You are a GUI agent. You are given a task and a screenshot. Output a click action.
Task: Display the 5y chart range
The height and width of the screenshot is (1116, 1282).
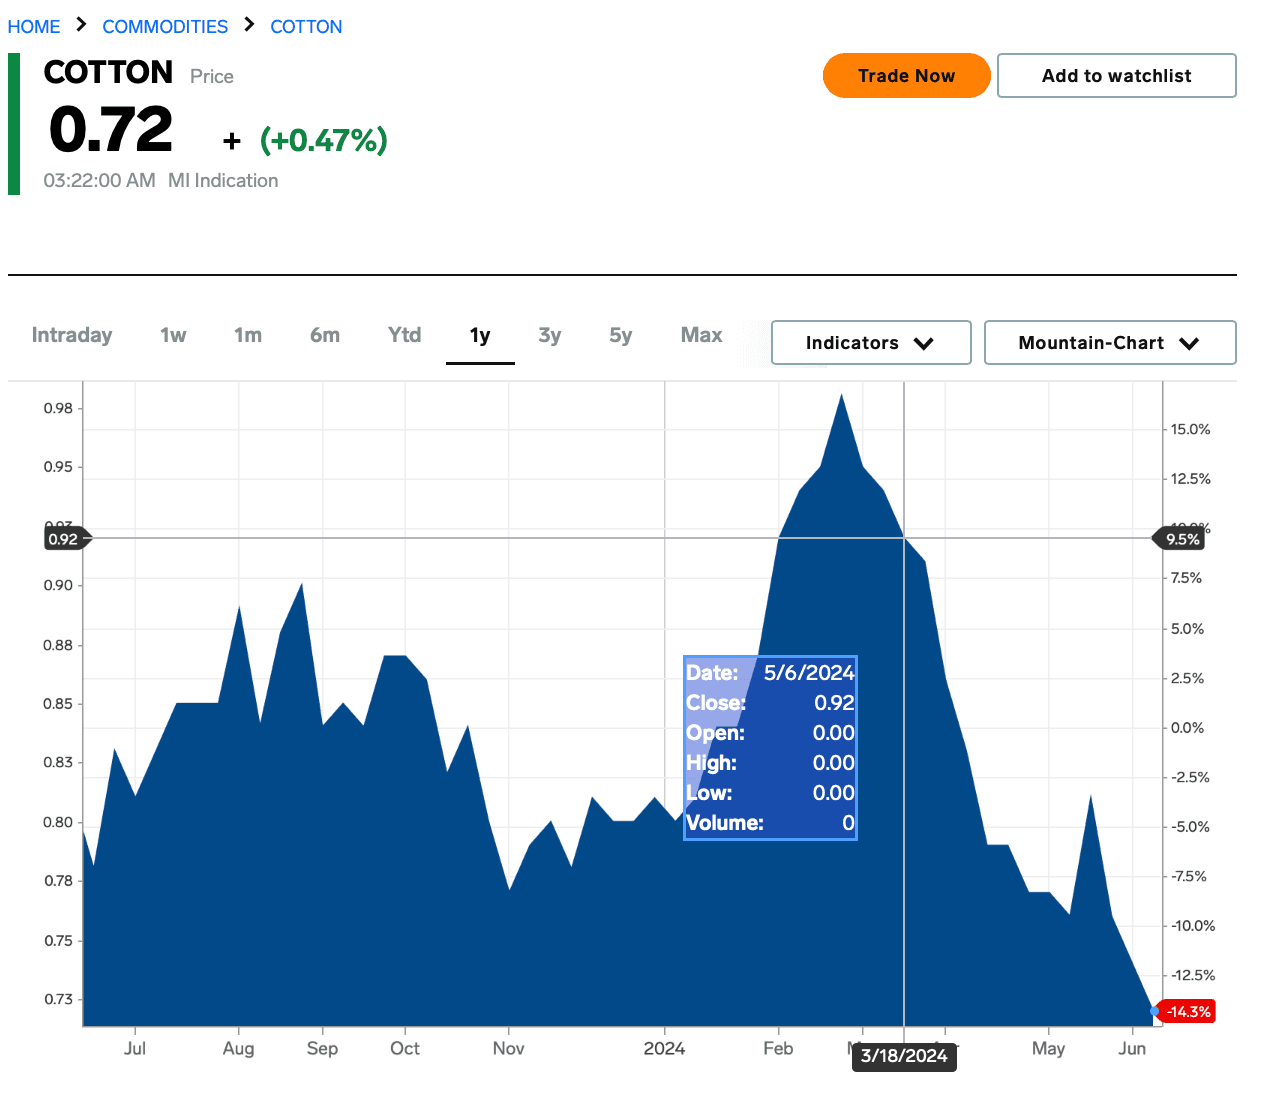[621, 335]
